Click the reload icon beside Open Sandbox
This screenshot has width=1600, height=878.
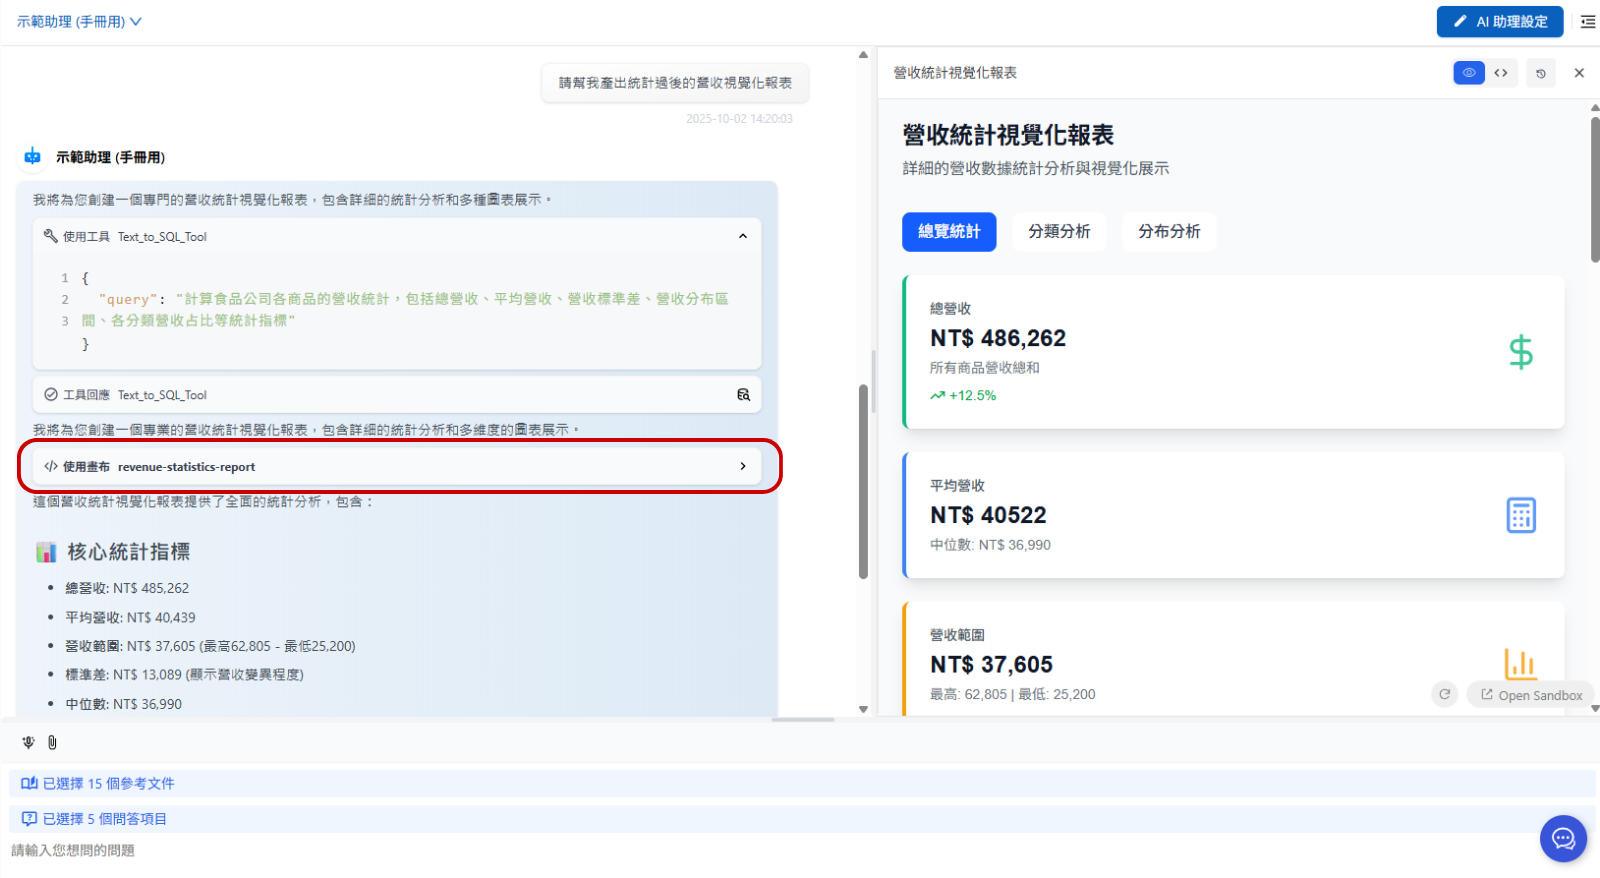1444,694
